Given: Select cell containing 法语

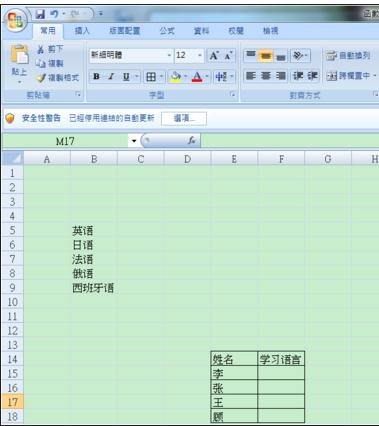Looking at the screenshot, I should coord(94,259).
